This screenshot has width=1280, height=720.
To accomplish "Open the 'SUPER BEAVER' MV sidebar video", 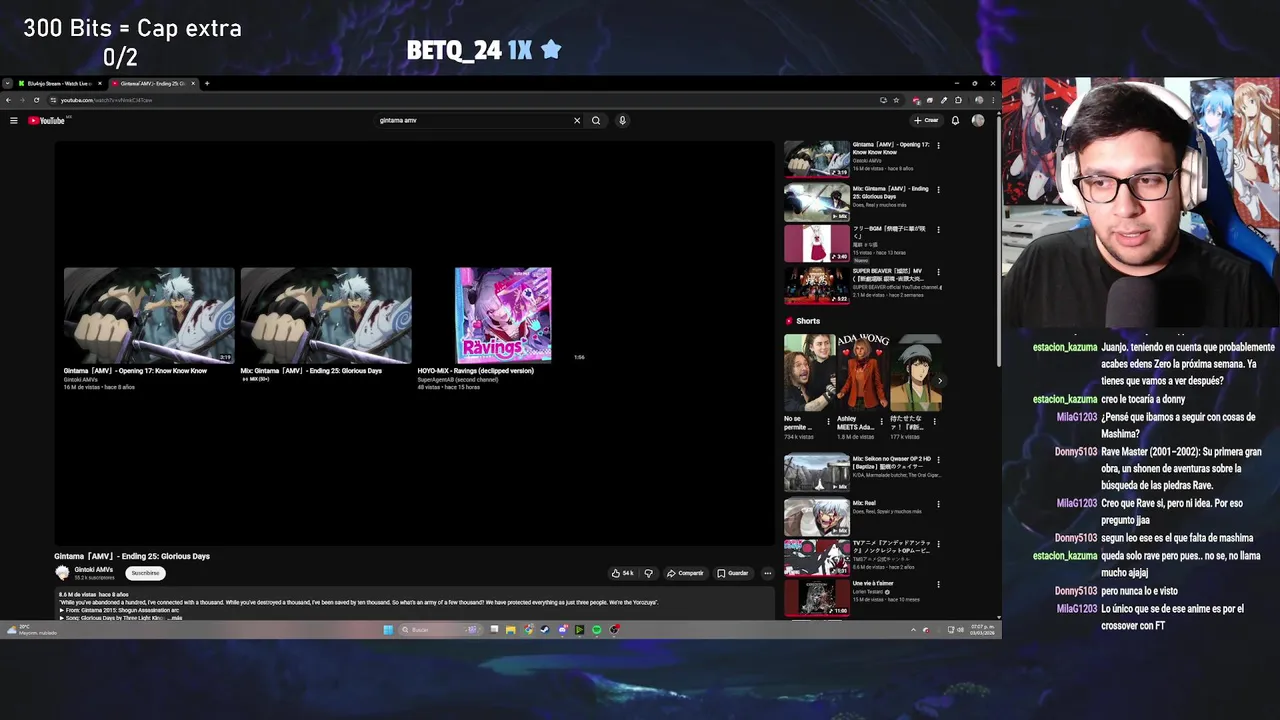I will click(817, 285).
